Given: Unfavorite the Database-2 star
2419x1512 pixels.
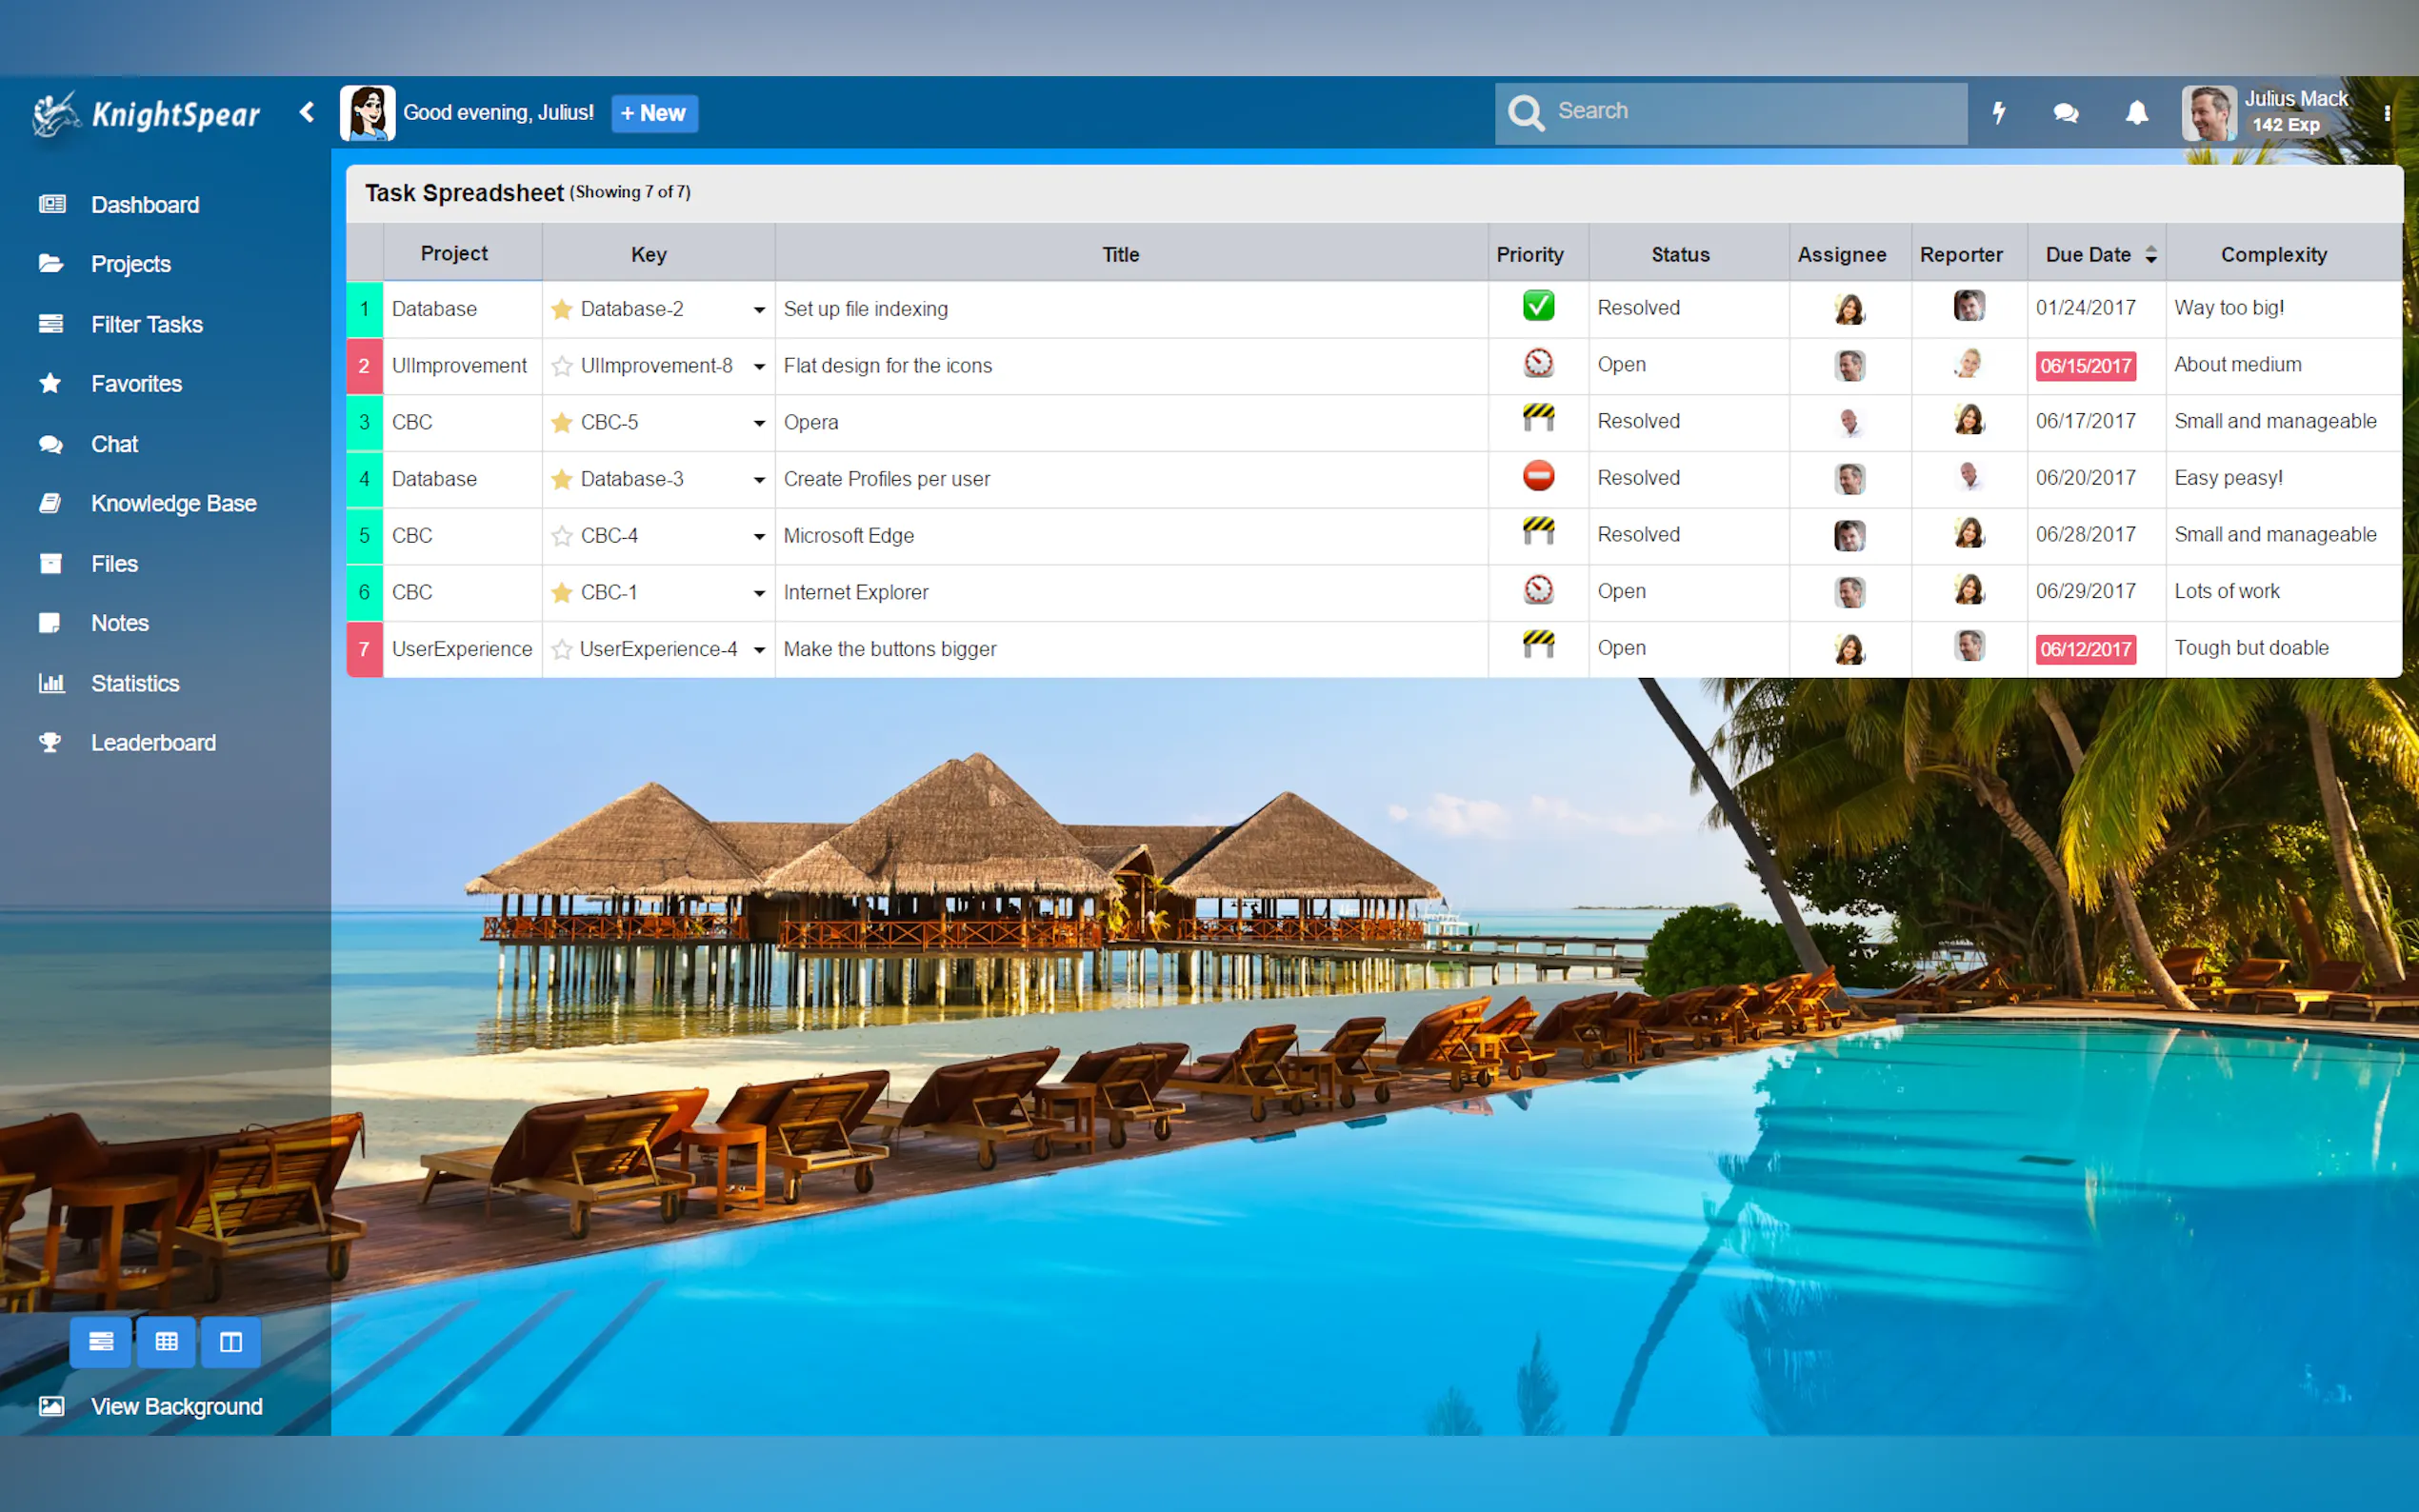Looking at the screenshot, I should click(x=562, y=309).
